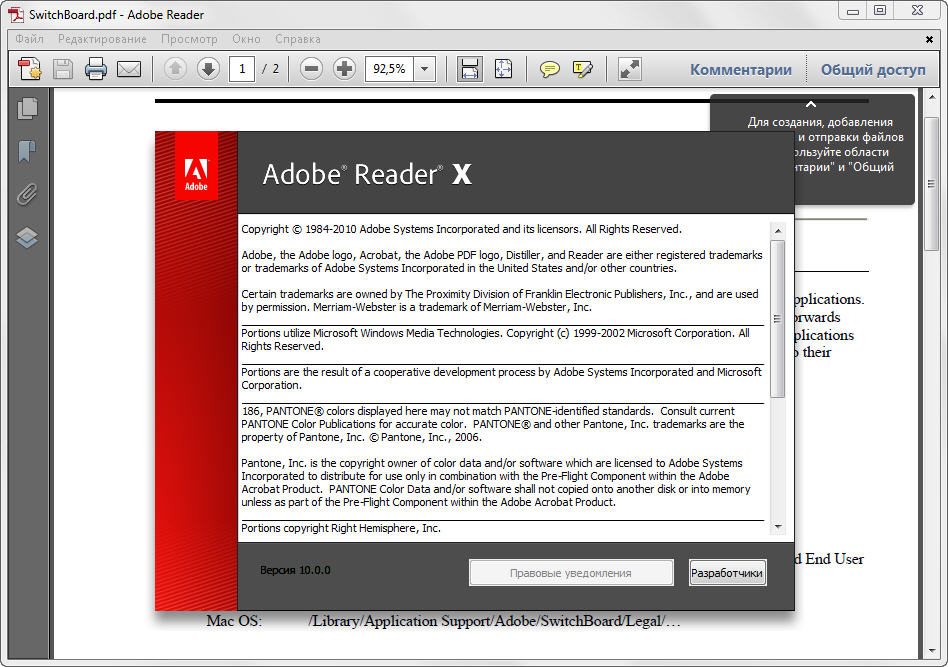Open the Файл menu
Screen dimensions: 948x667
tap(29, 39)
